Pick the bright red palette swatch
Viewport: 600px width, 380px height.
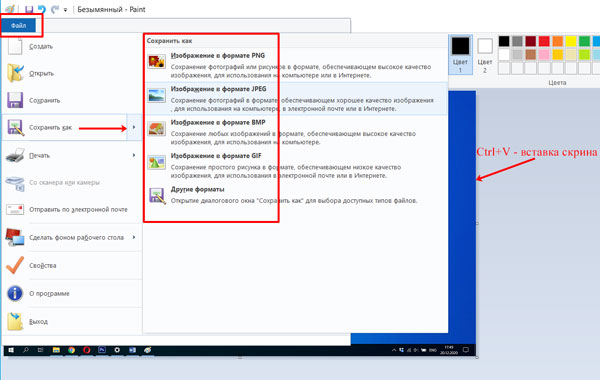(544, 41)
